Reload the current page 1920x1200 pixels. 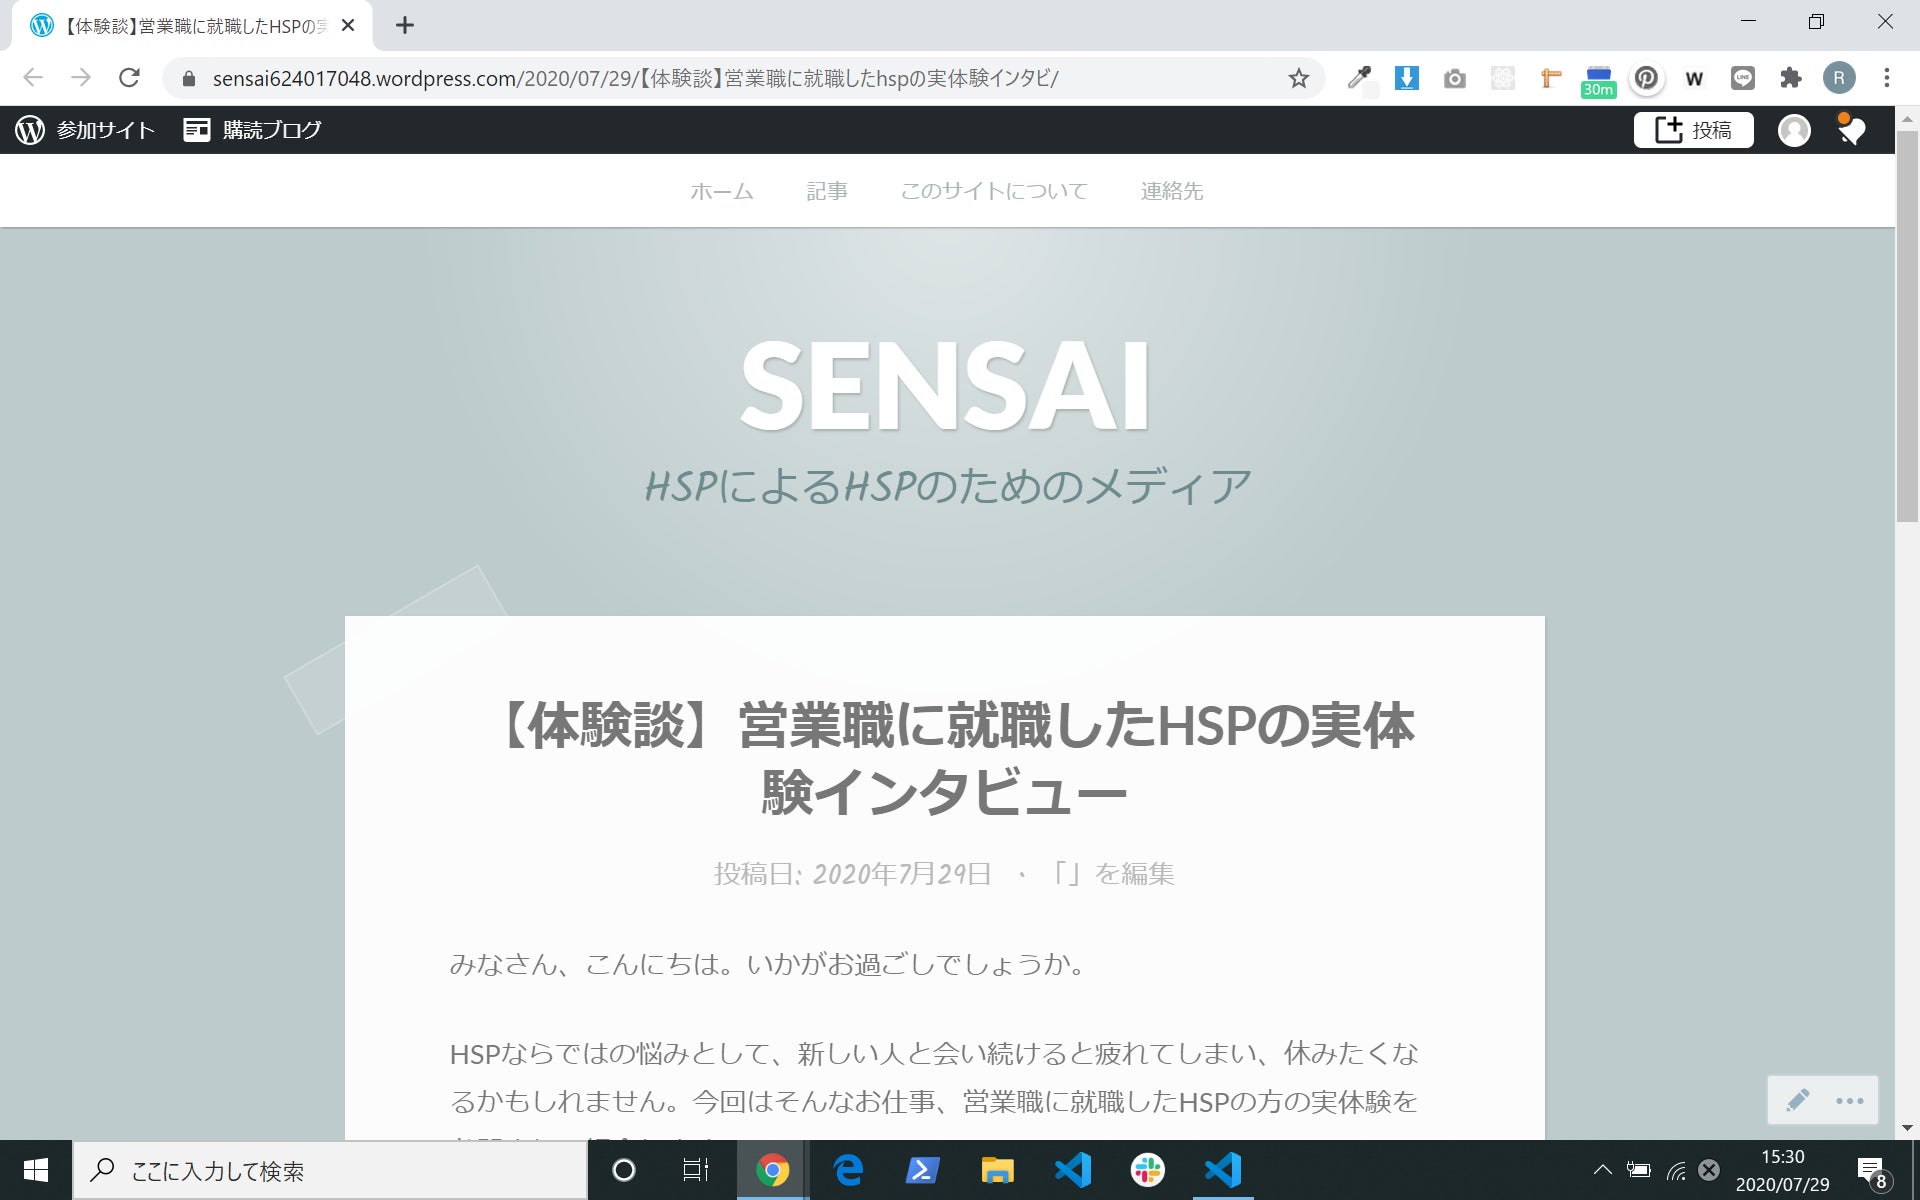point(129,78)
